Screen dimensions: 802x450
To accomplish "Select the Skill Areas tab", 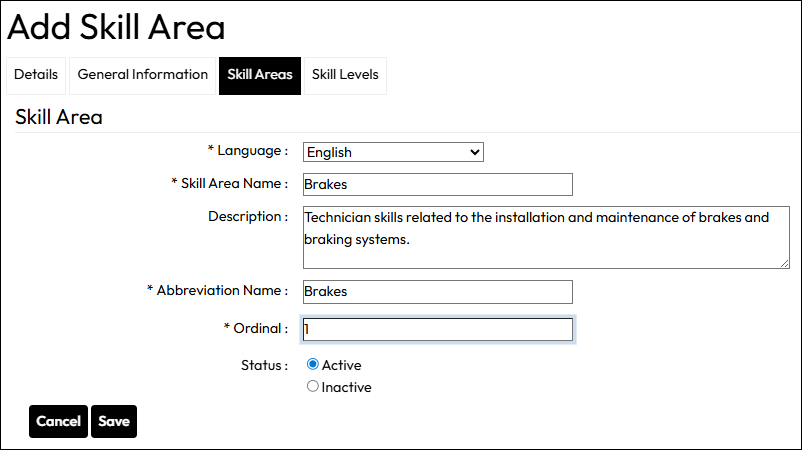I will (260, 75).
